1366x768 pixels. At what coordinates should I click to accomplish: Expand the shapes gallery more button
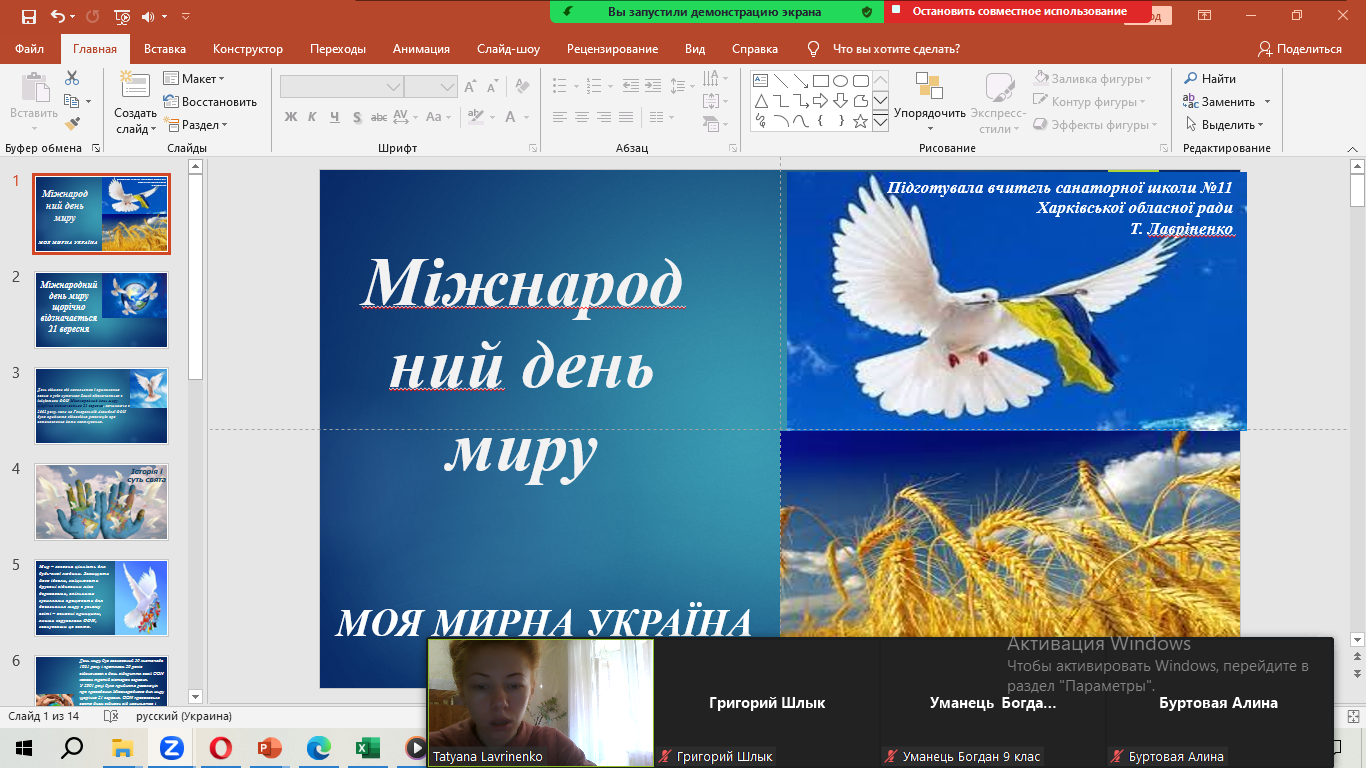point(880,122)
